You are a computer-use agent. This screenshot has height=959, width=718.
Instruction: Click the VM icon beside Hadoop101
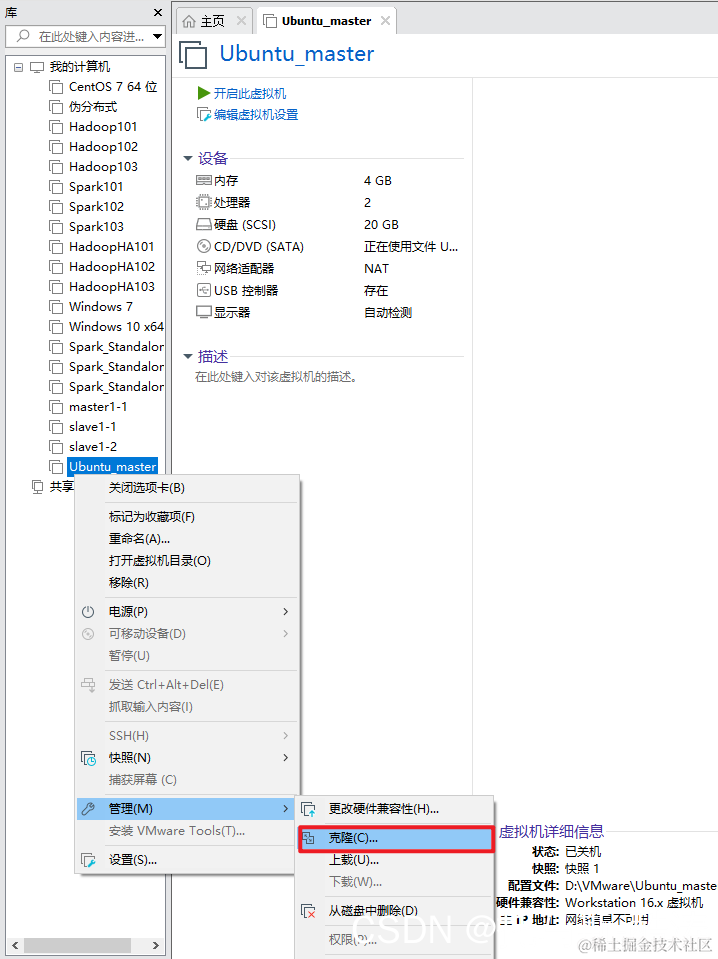[x=56, y=127]
